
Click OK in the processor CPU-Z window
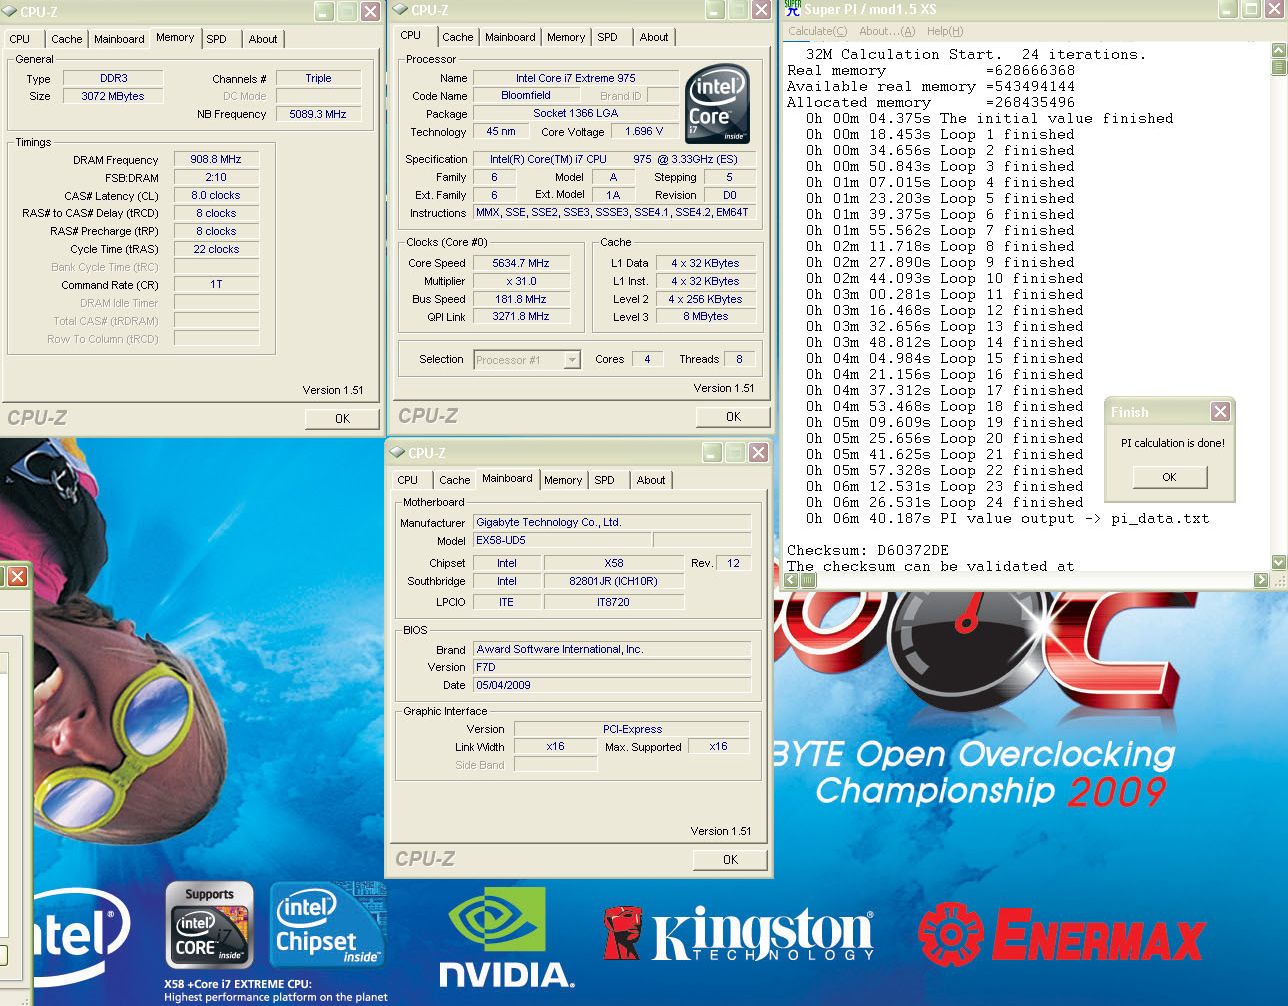733,416
